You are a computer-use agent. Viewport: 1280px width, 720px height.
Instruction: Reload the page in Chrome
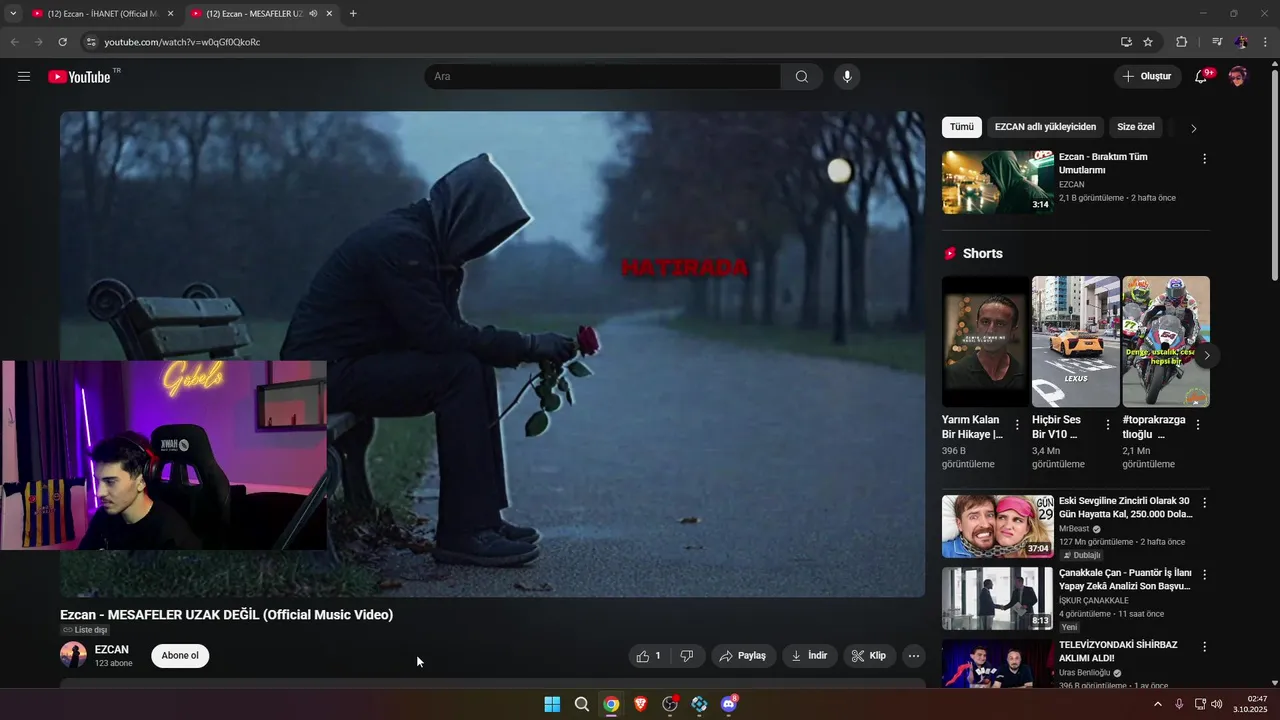point(62,42)
